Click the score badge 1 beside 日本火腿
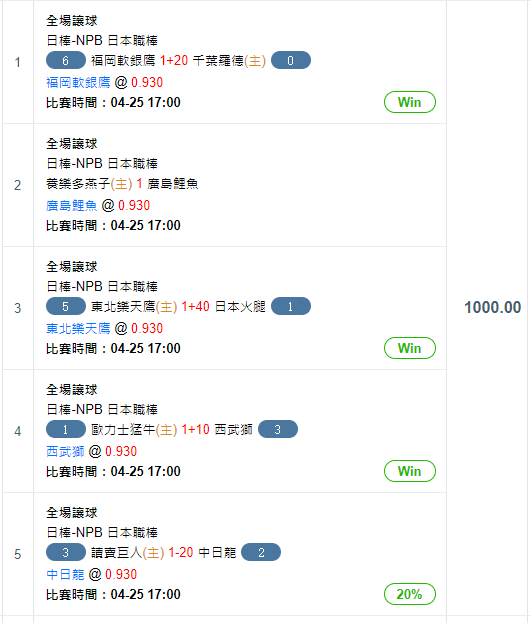This screenshot has width=531, height=623. [291, 306]
